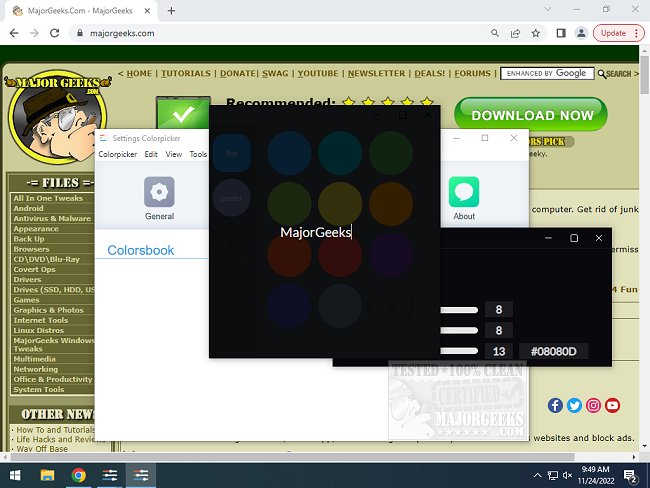
Task: Bookmark this page with the star
Action: 536,33
